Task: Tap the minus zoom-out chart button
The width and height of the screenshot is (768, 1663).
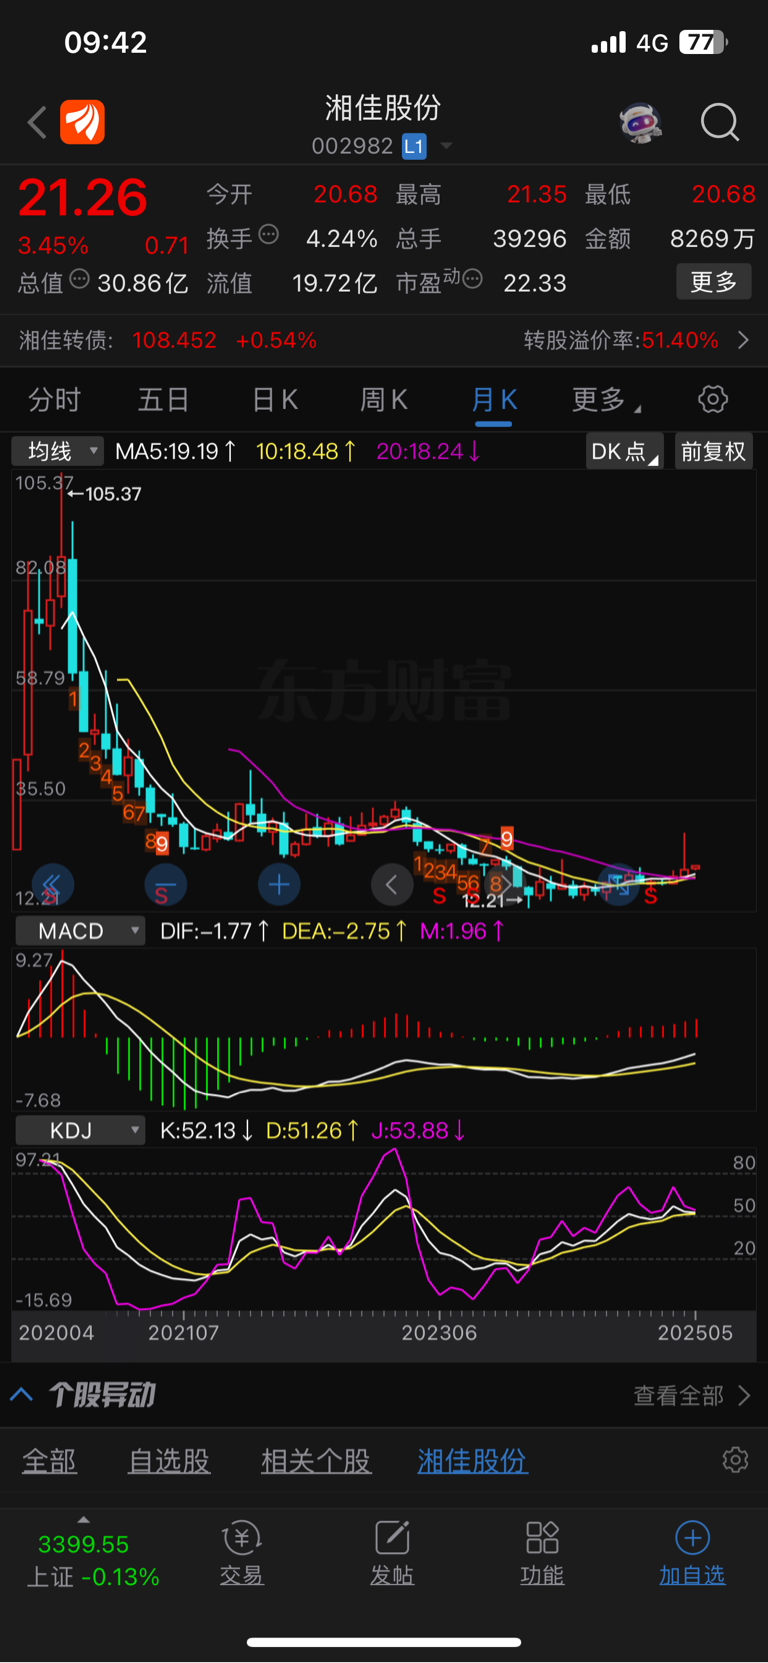Action: click(165, 884)
